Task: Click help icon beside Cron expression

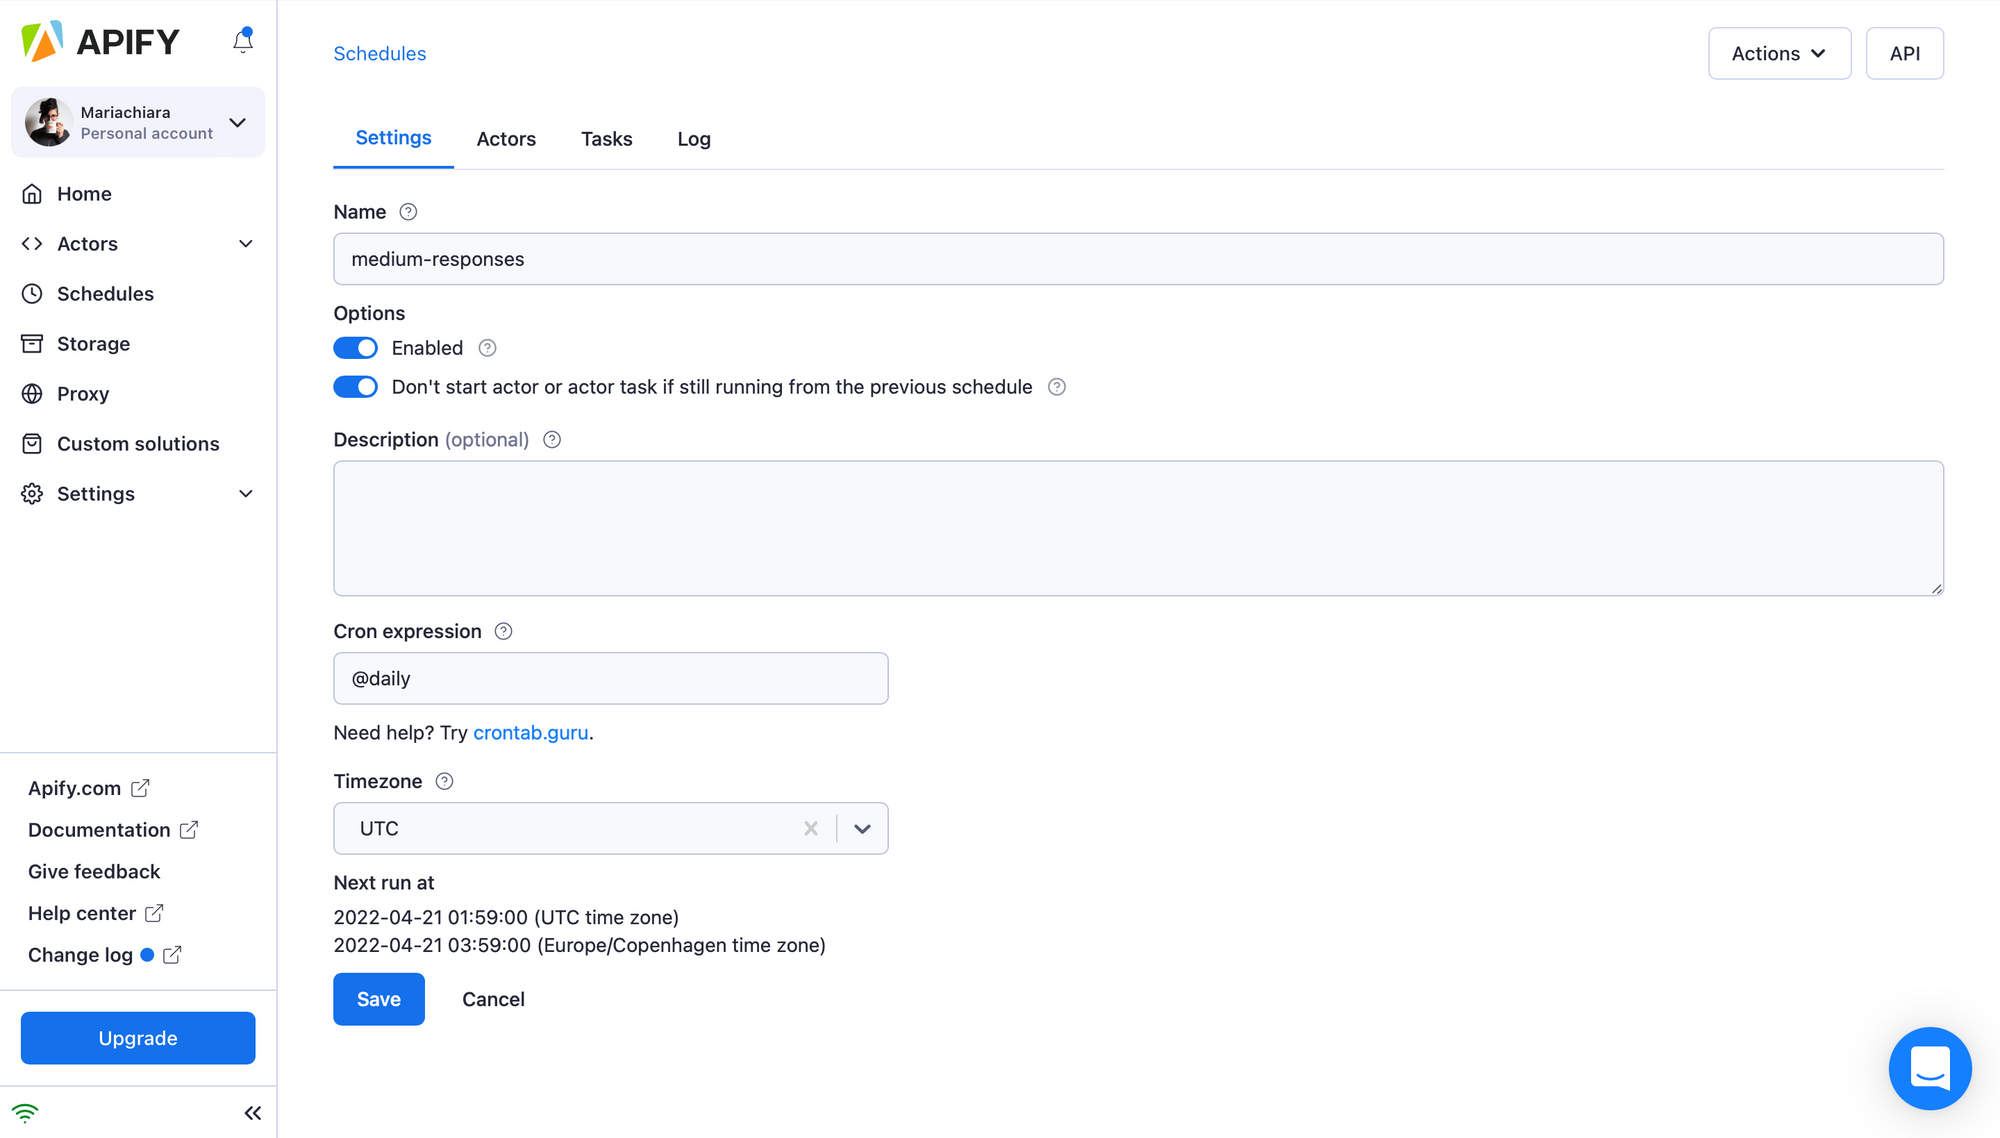Action: pos(504,631)
